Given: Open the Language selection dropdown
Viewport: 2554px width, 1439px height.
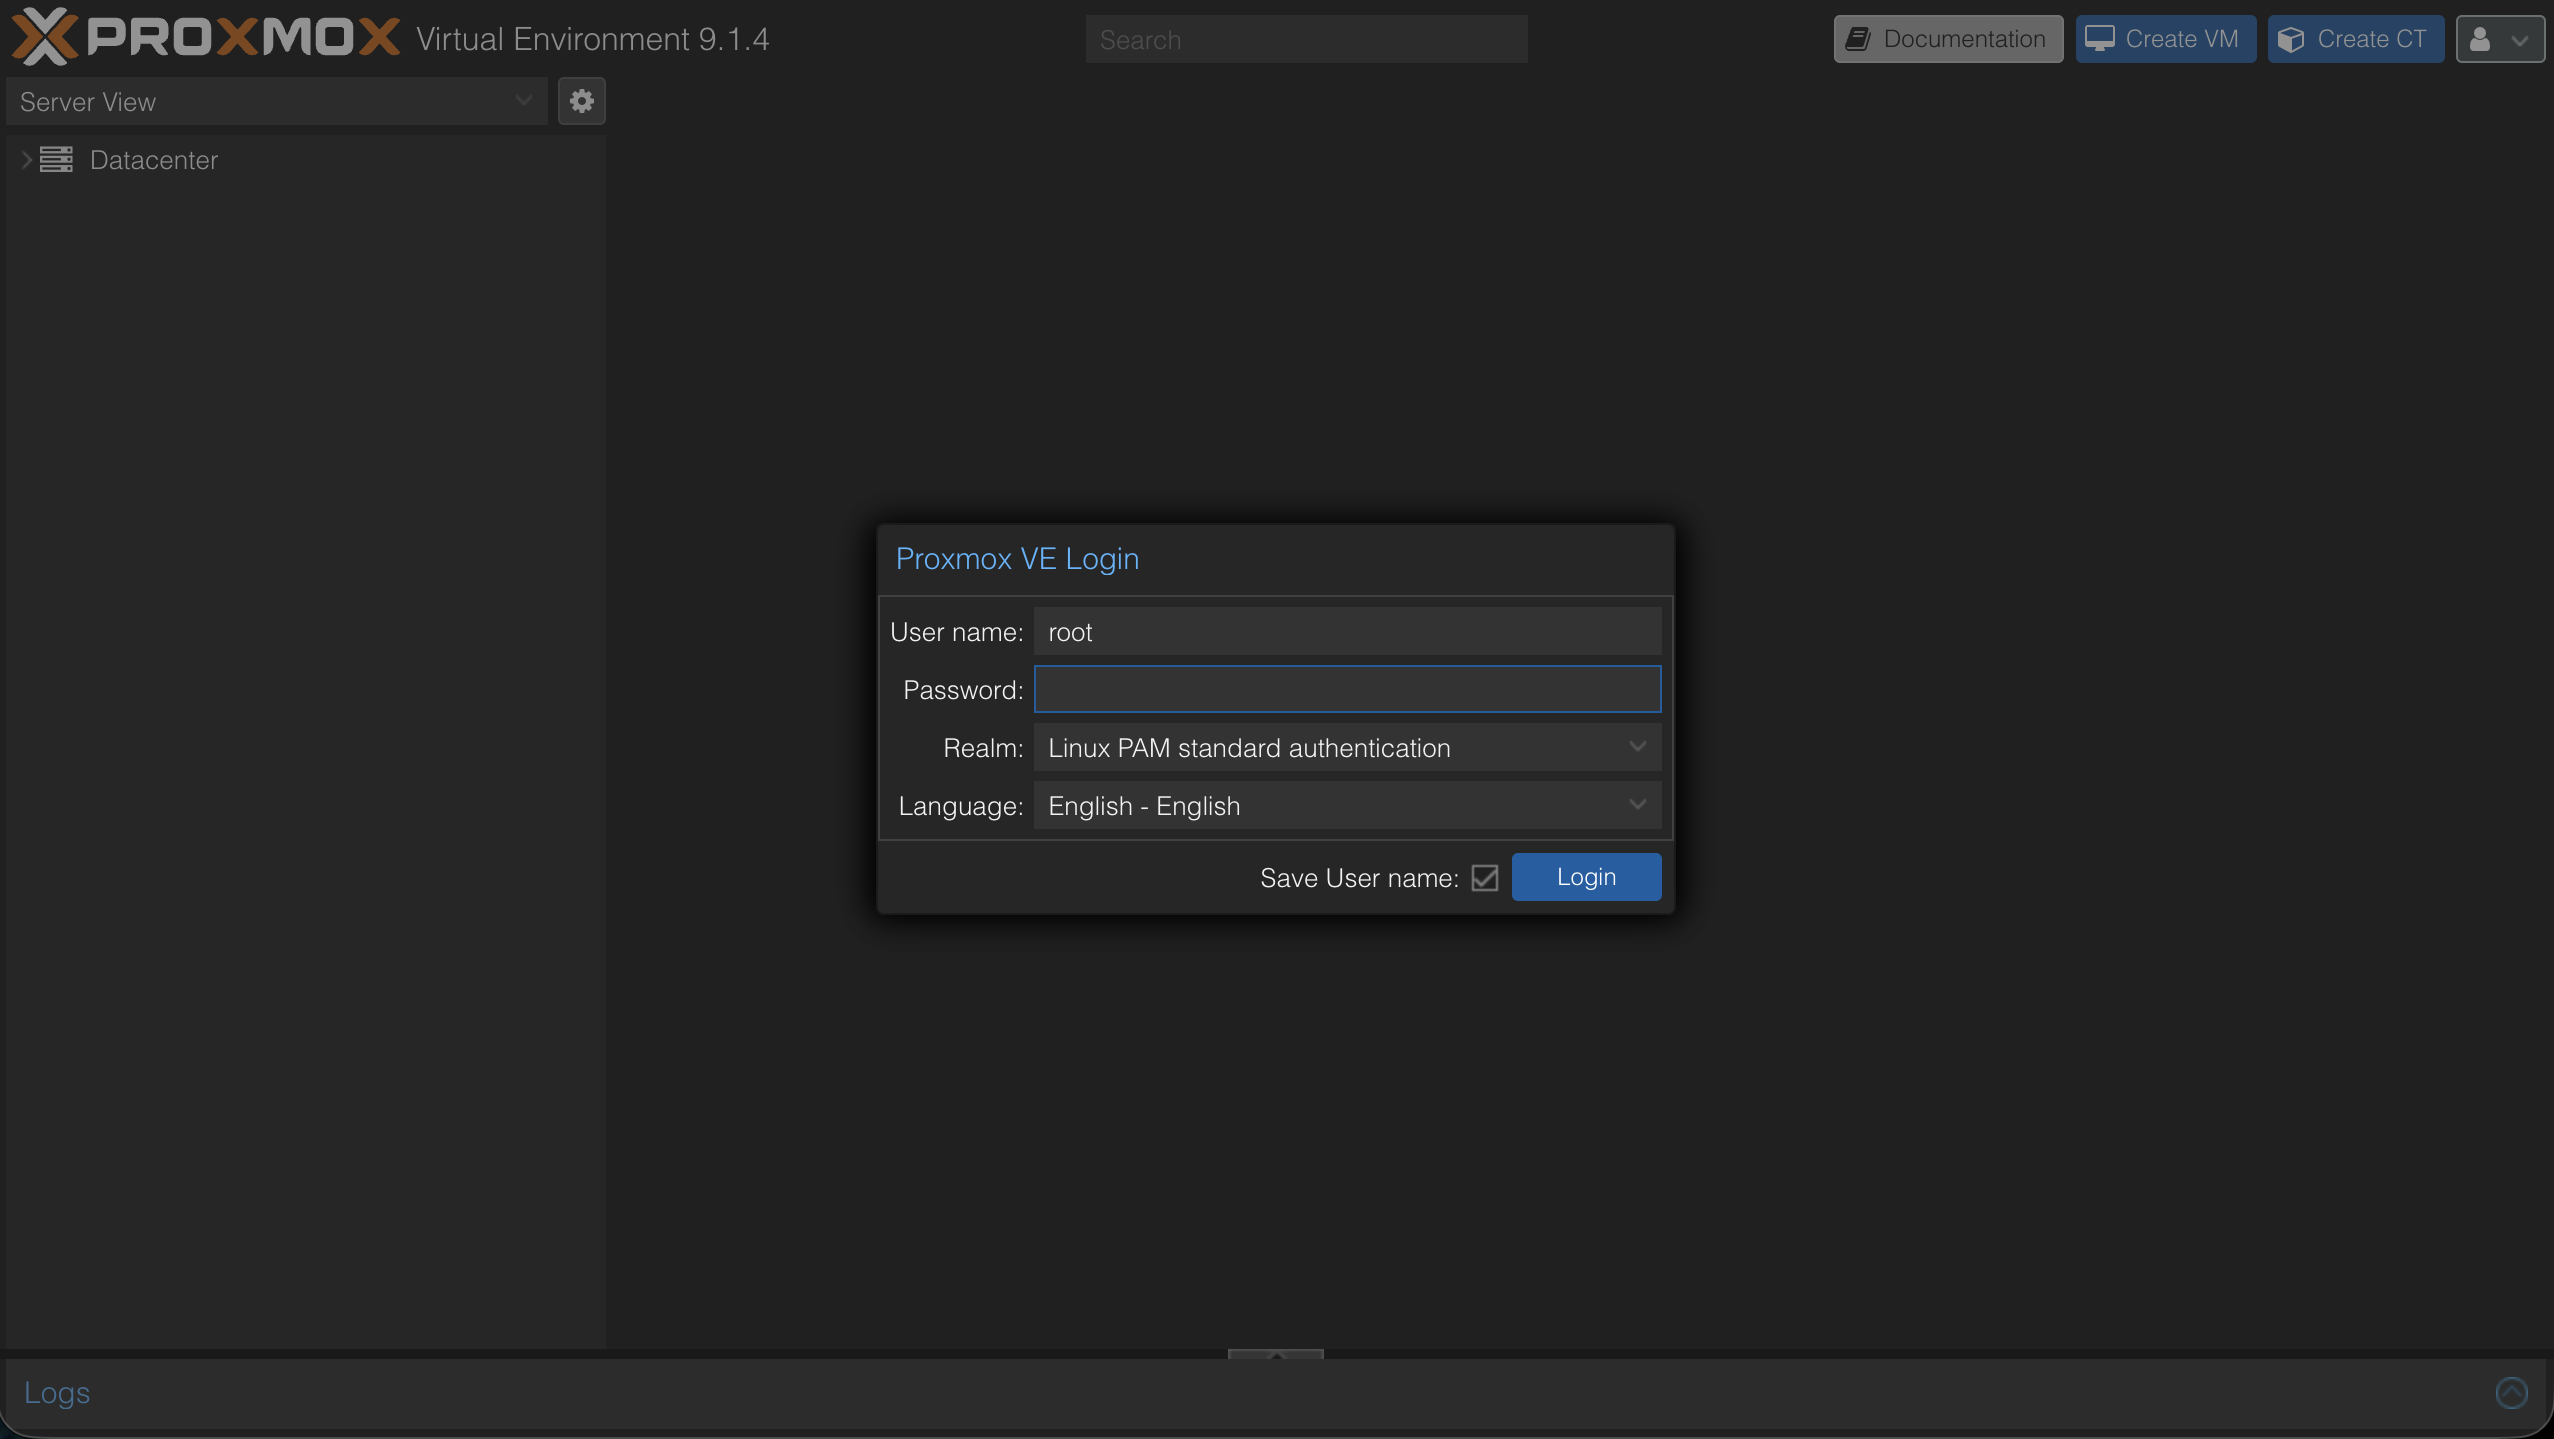Looking at the screenshot, I should [x=1637, y=805].
